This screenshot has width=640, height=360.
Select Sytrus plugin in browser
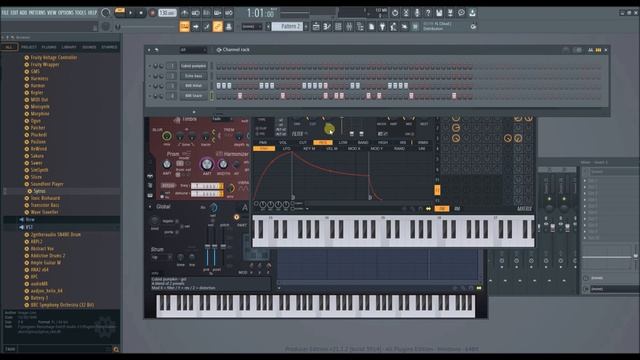click(39, 191)
